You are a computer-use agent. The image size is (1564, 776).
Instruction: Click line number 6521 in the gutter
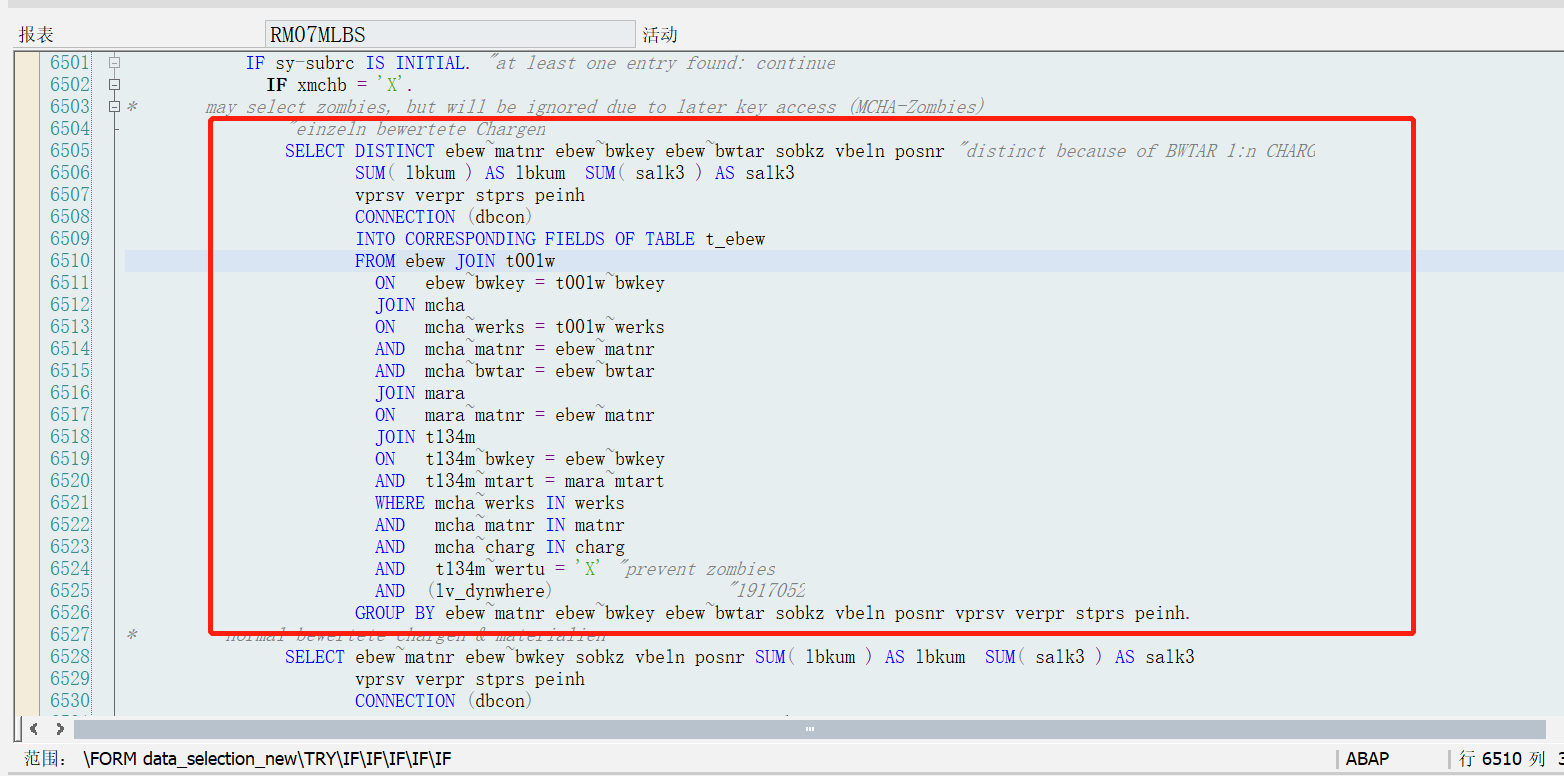[x=69, y=502]
